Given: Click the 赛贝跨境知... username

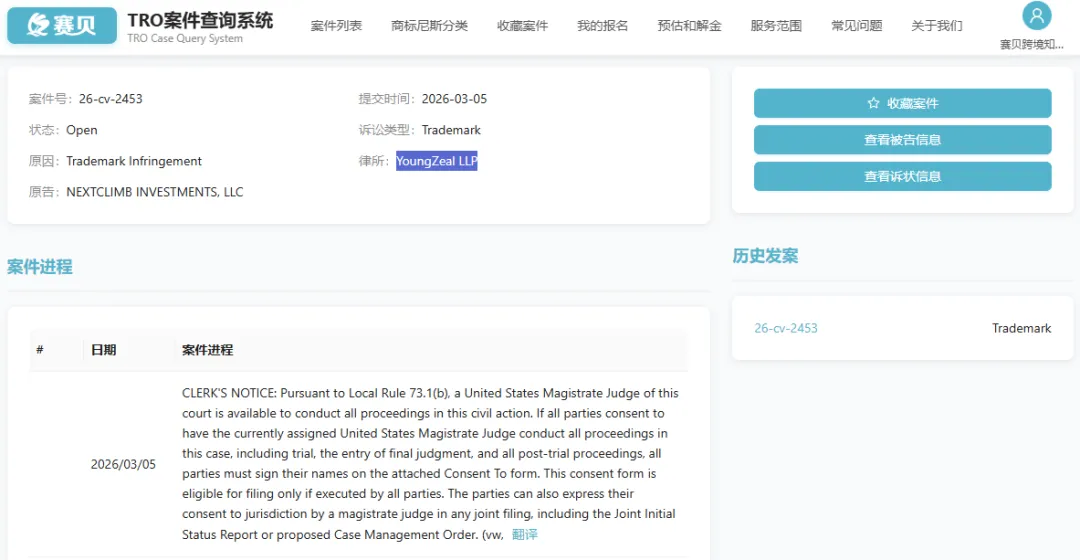Looking at the screenshot, I should 1032,44.
